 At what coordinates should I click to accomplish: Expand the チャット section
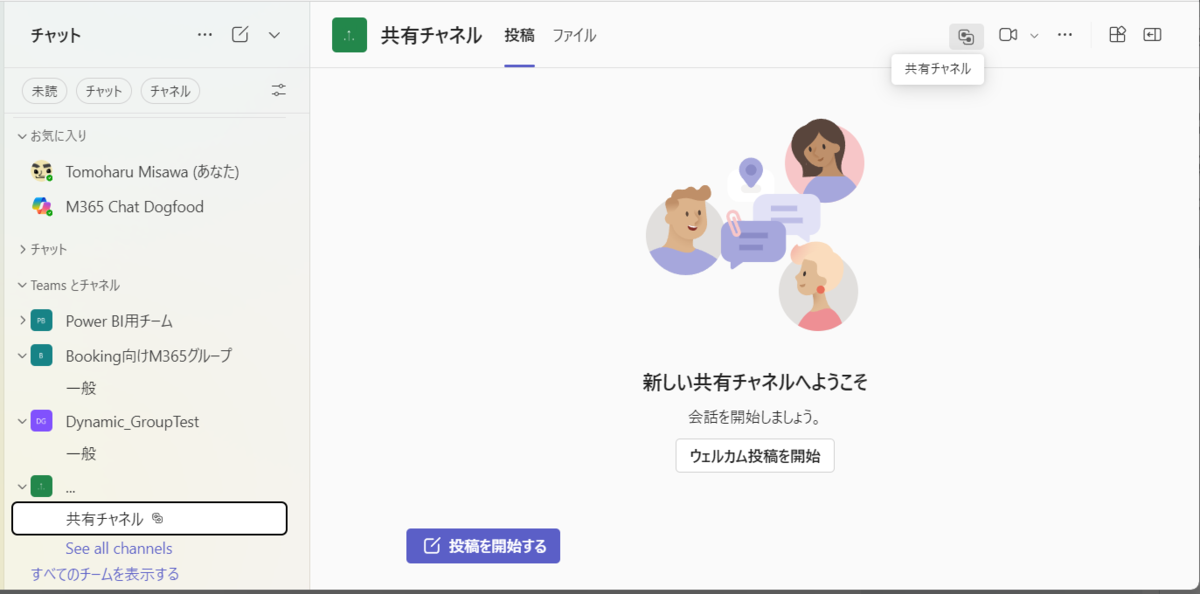22,249
